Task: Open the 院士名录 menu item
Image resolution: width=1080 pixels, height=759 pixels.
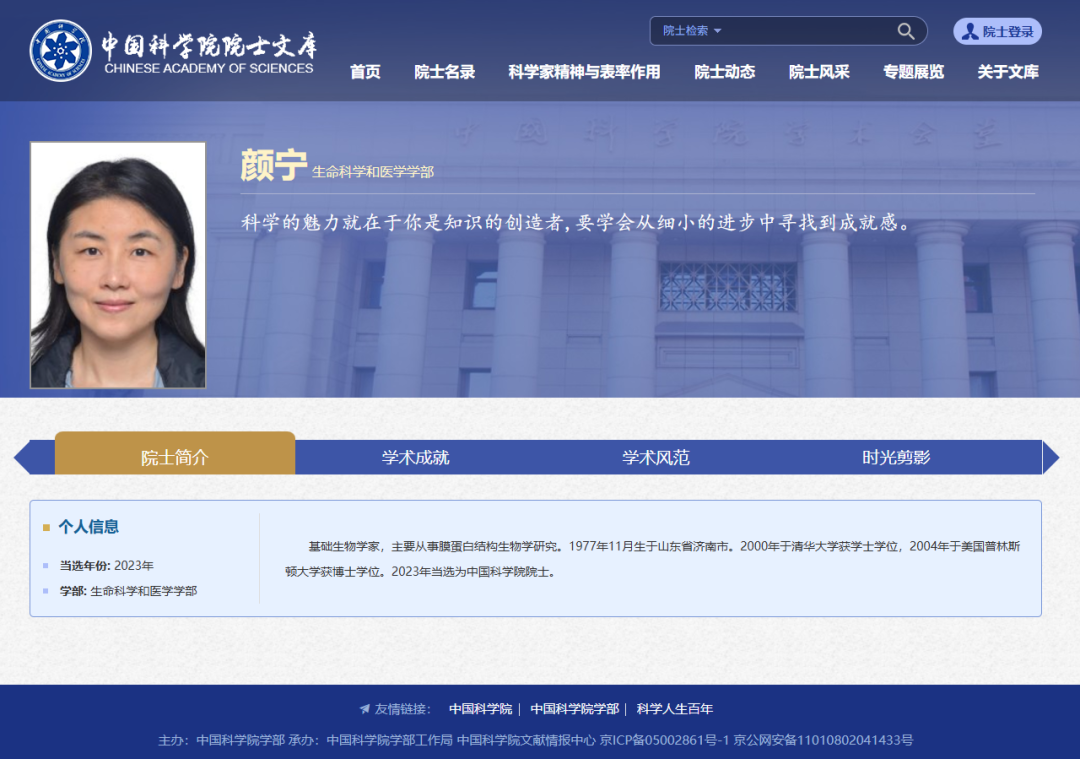Action: tap(444, 72)
